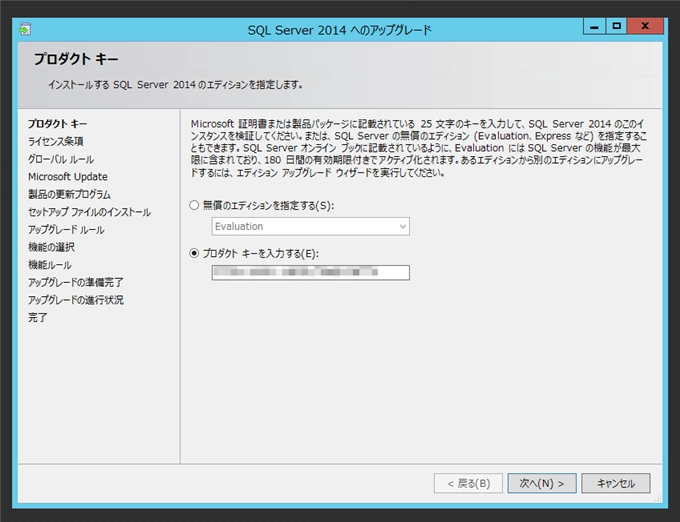Click the product key input field
Image resolution: width=680 pixels, height=522 pixels.
311,272
